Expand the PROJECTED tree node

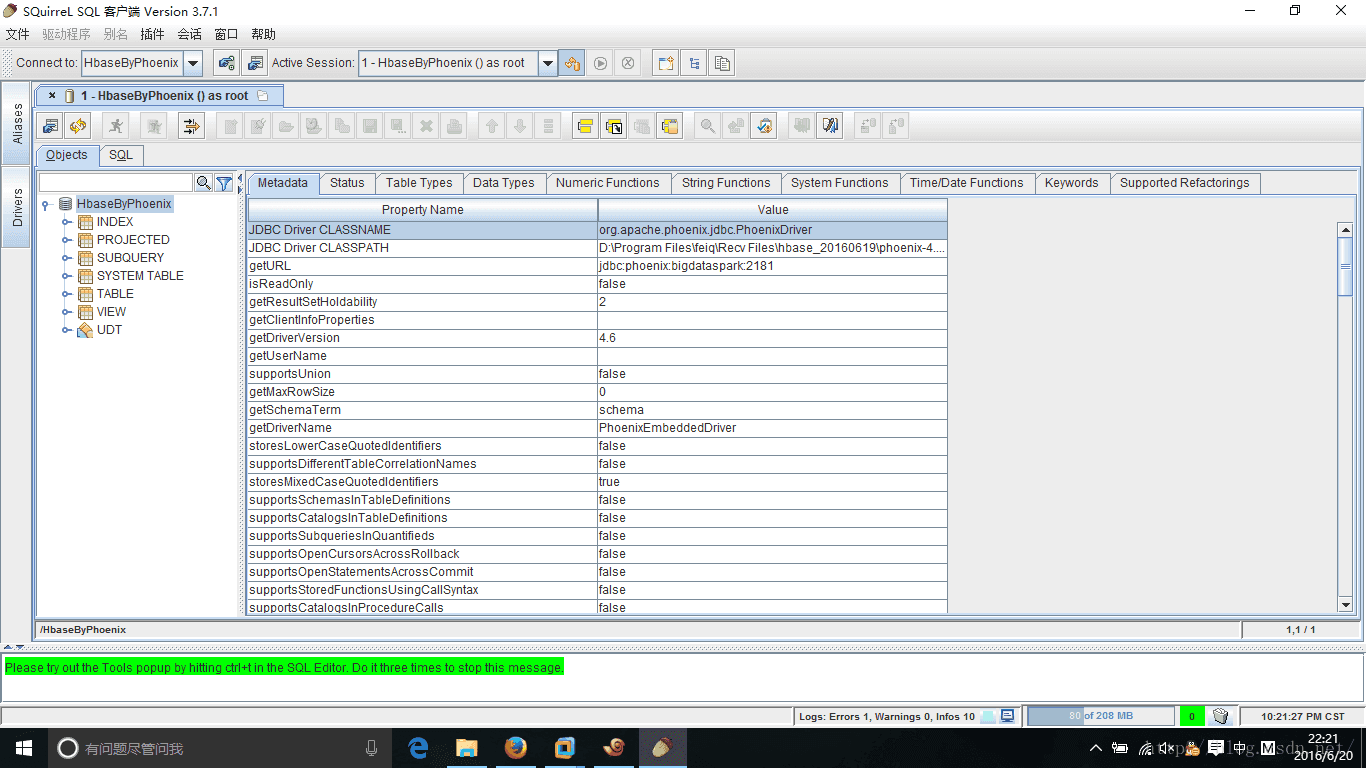(67, 240)
